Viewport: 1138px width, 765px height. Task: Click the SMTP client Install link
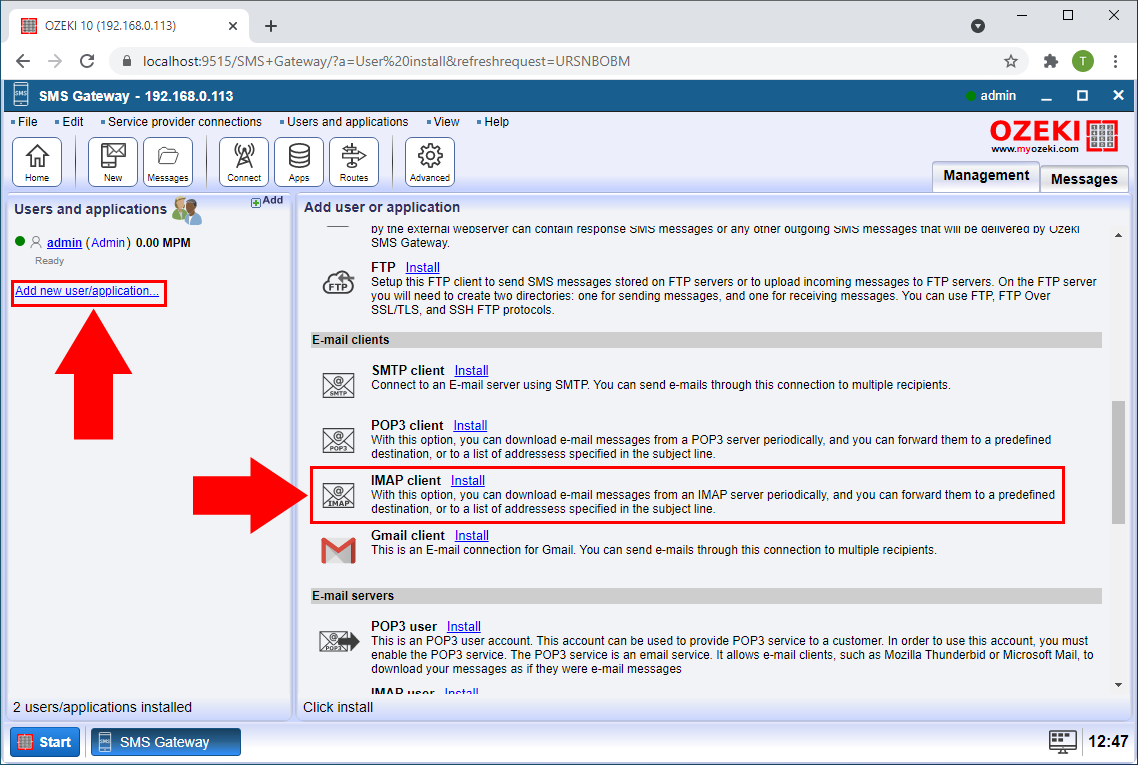click(x=471, y=370)
